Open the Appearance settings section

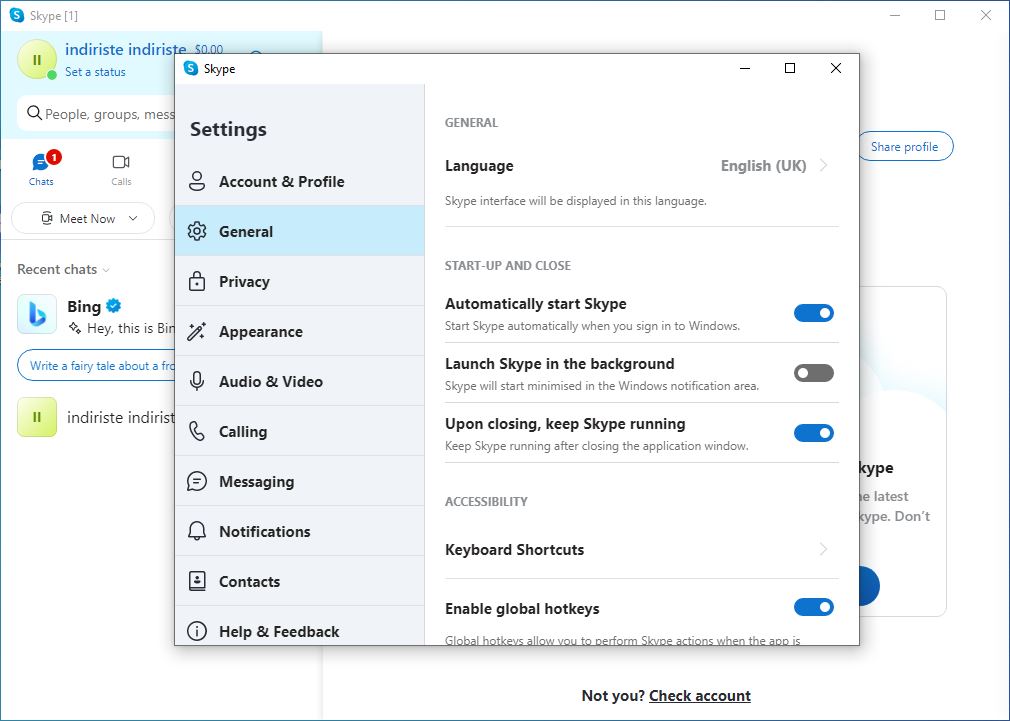coord(300,331)
